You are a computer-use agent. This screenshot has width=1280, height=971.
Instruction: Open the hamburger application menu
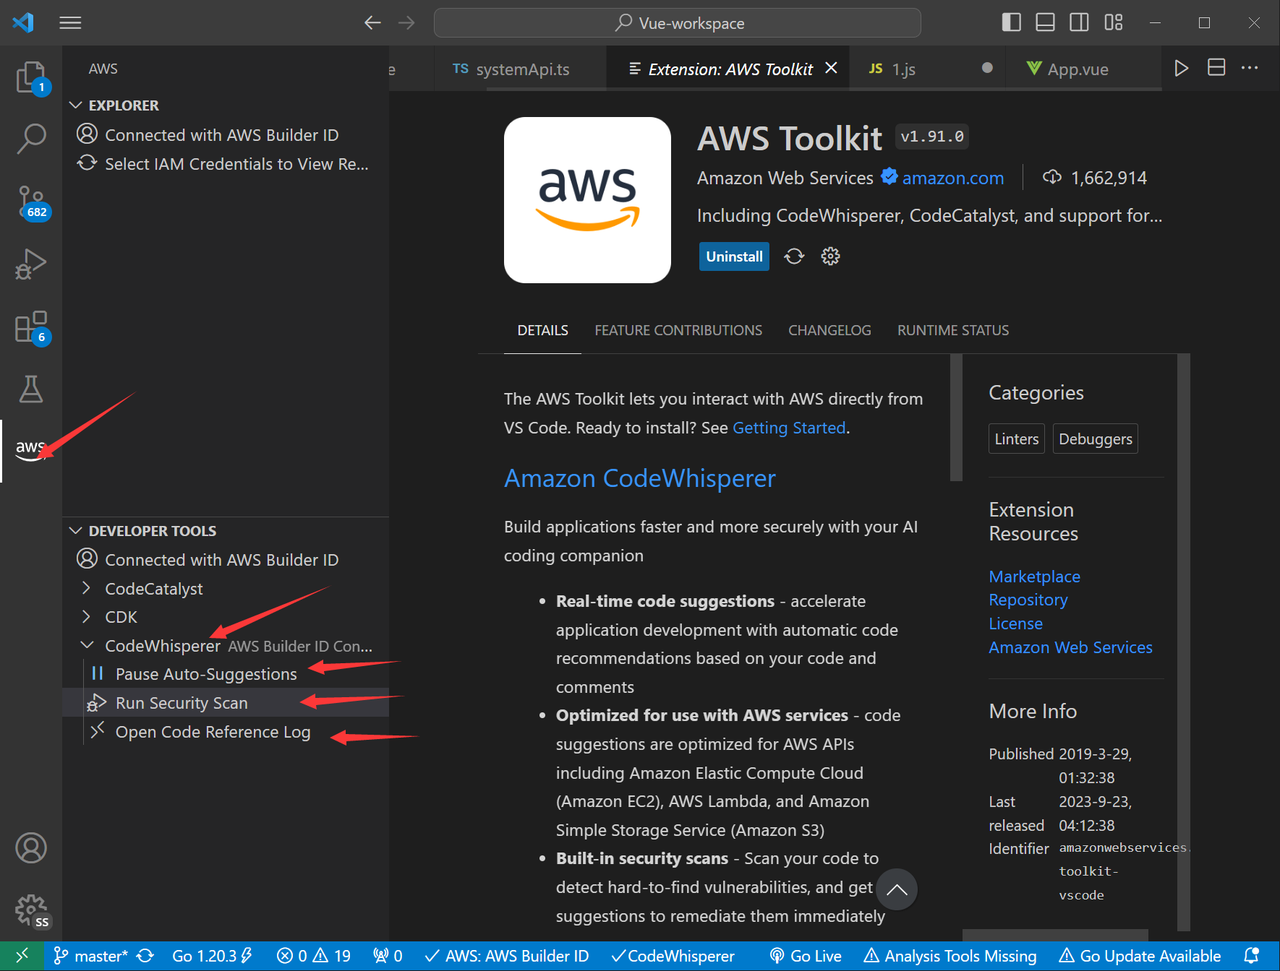[70, 22]
